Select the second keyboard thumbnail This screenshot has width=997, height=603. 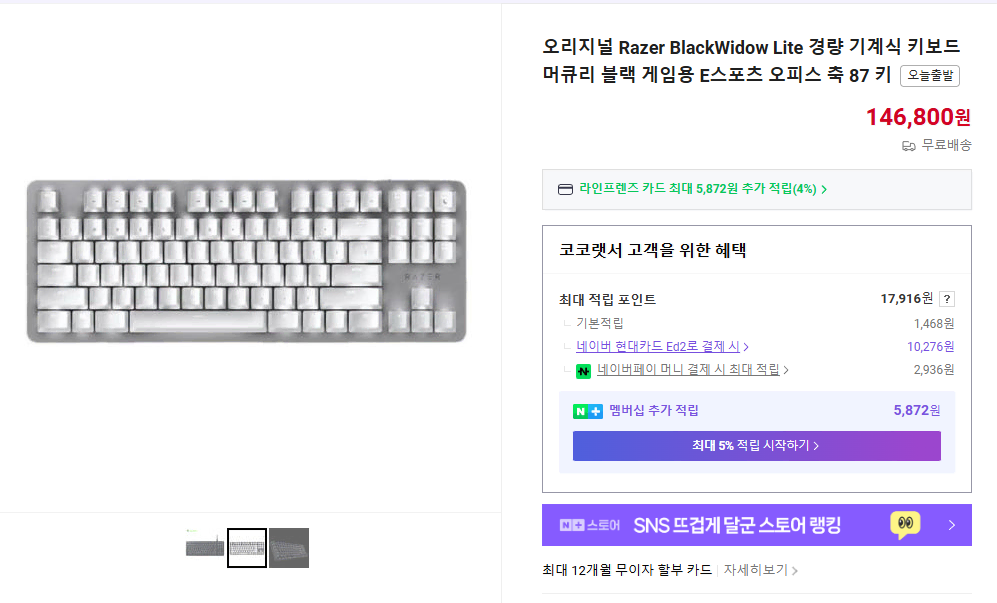[246, 548]
